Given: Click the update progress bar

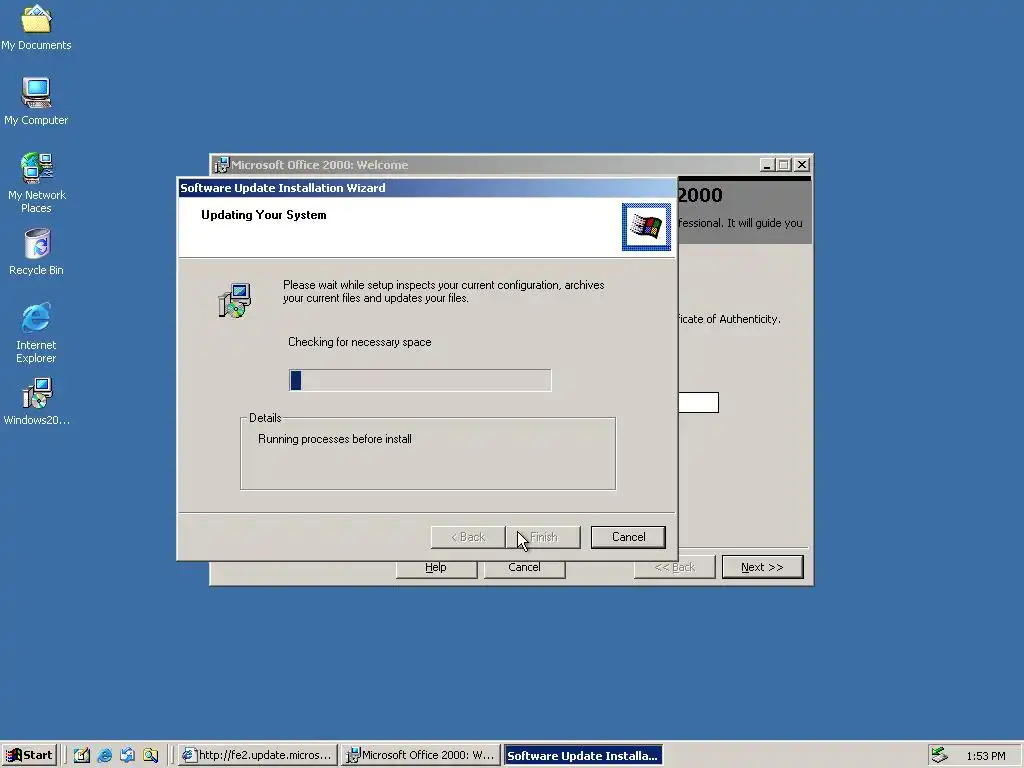Looking at the screenshot, I should point(420,380).
